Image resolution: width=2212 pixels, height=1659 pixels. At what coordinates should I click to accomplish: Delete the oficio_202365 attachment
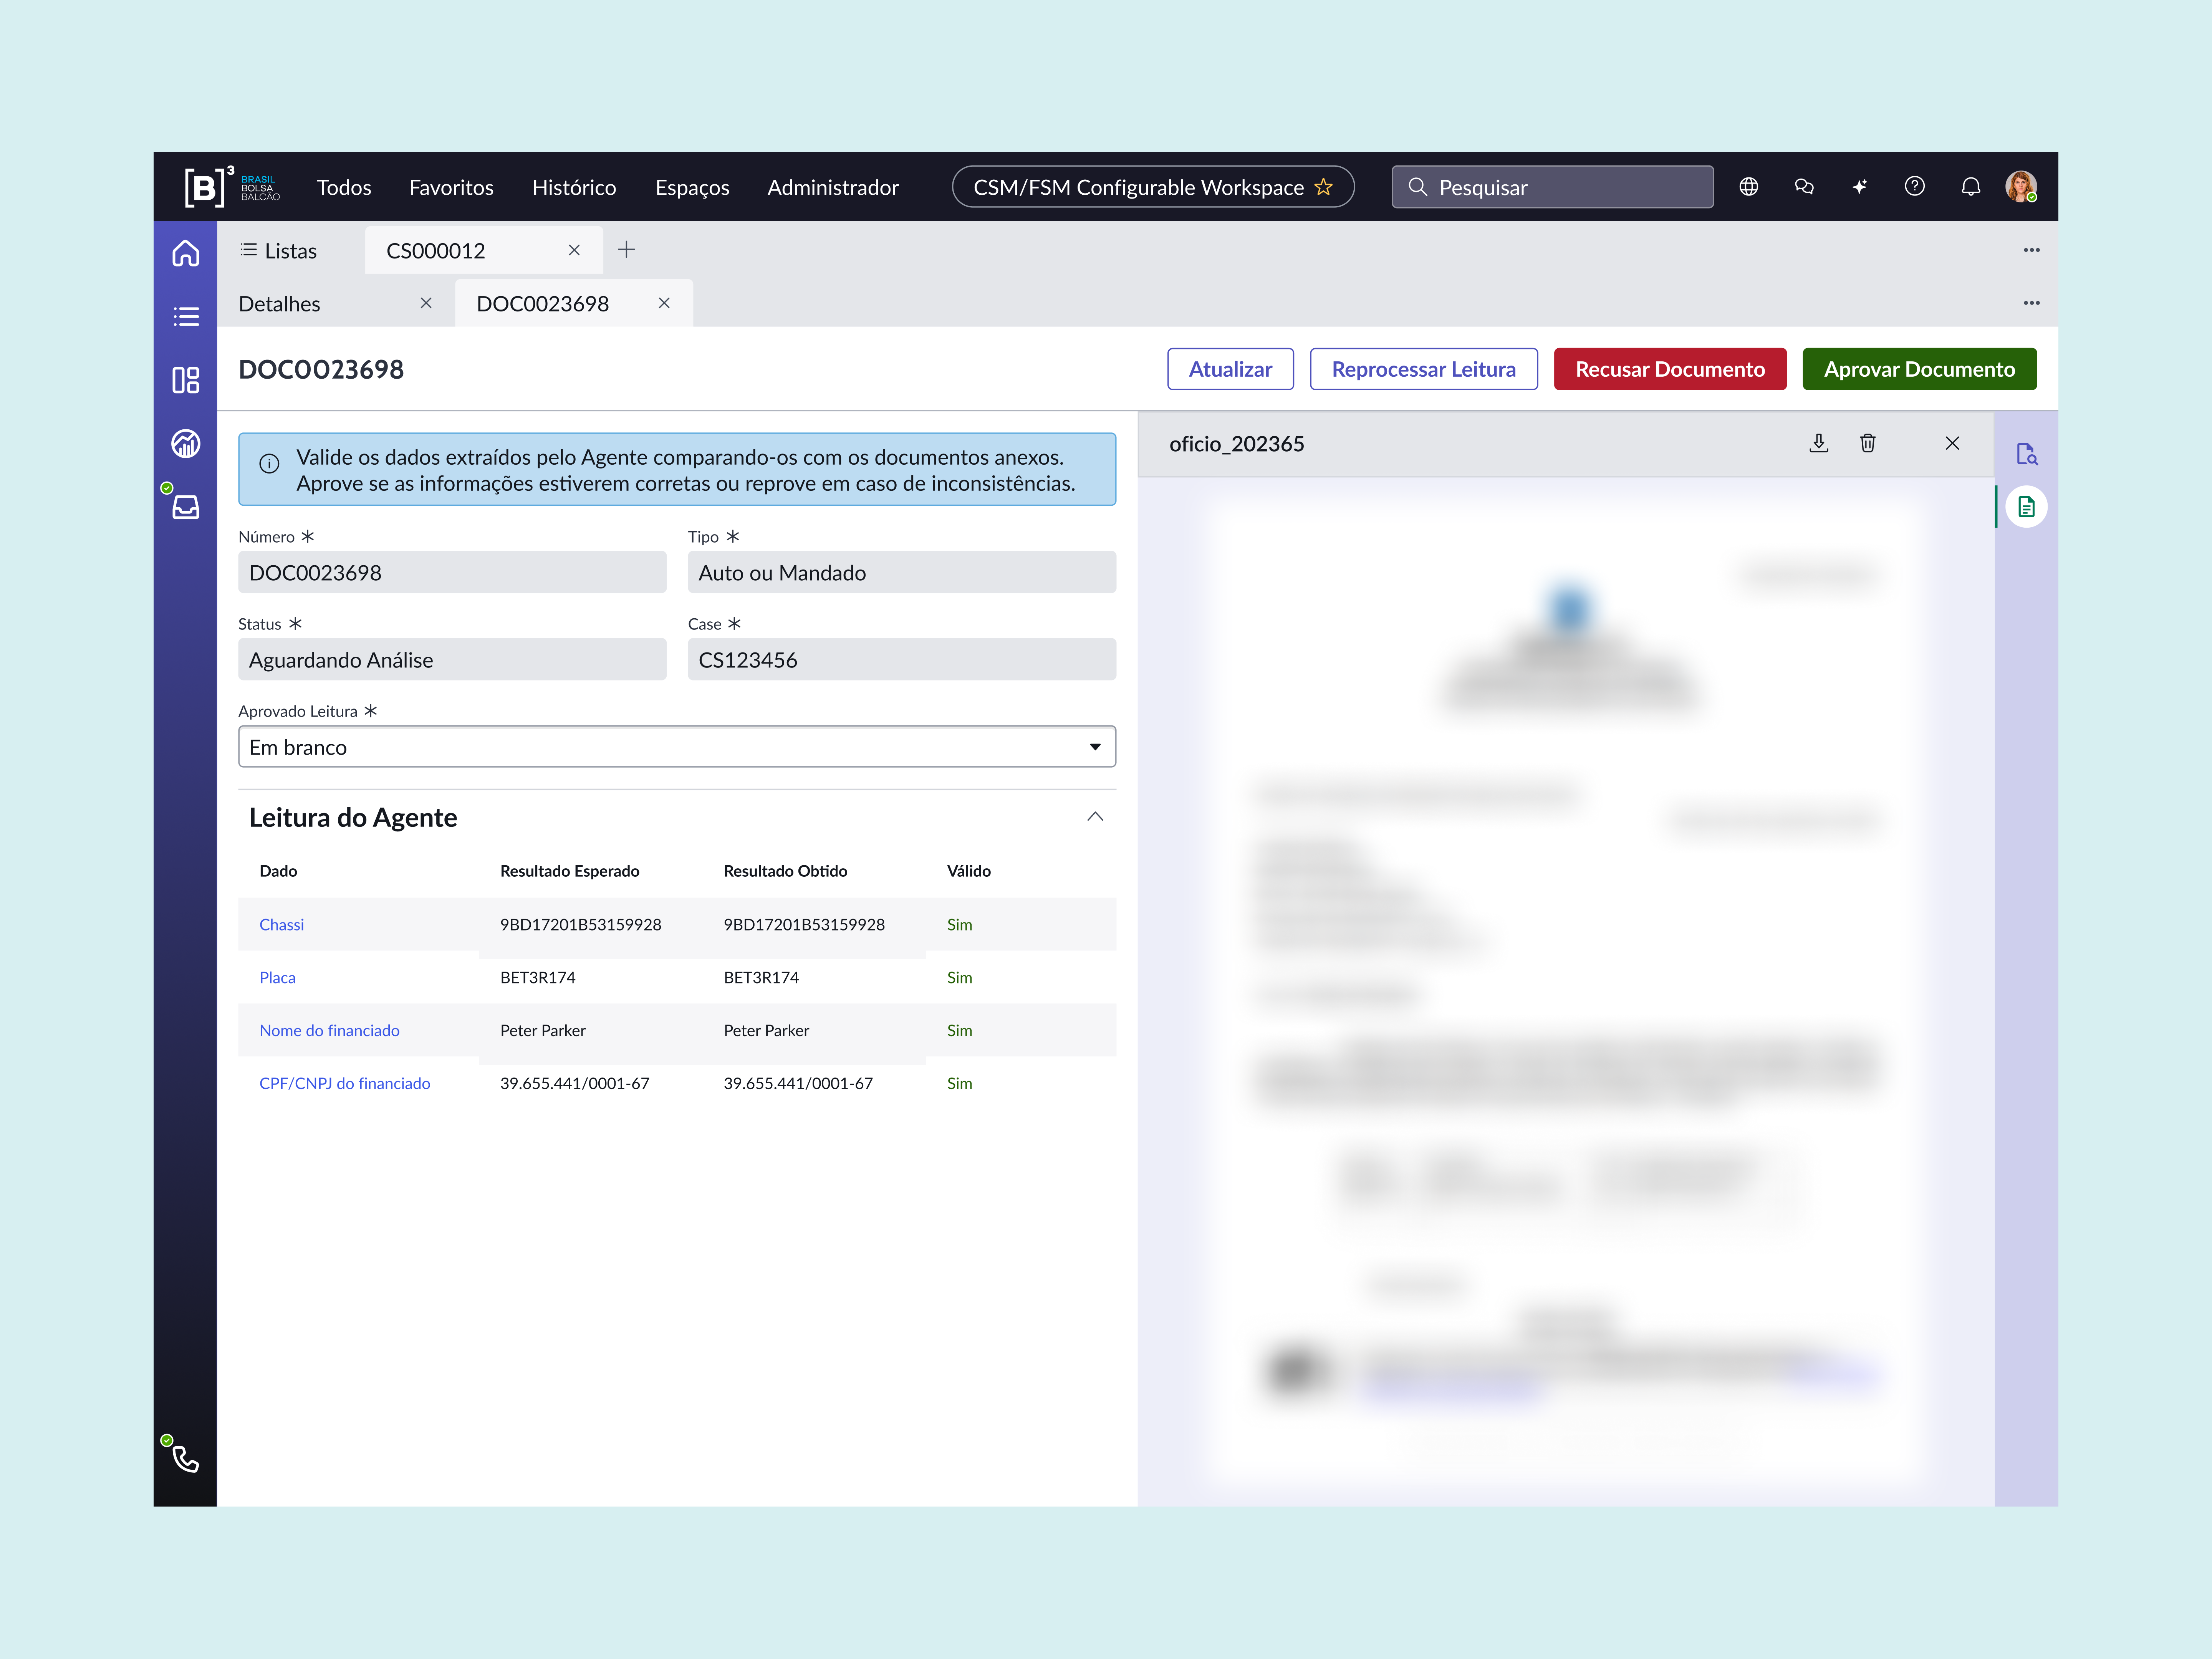(x=1867, y=443)
